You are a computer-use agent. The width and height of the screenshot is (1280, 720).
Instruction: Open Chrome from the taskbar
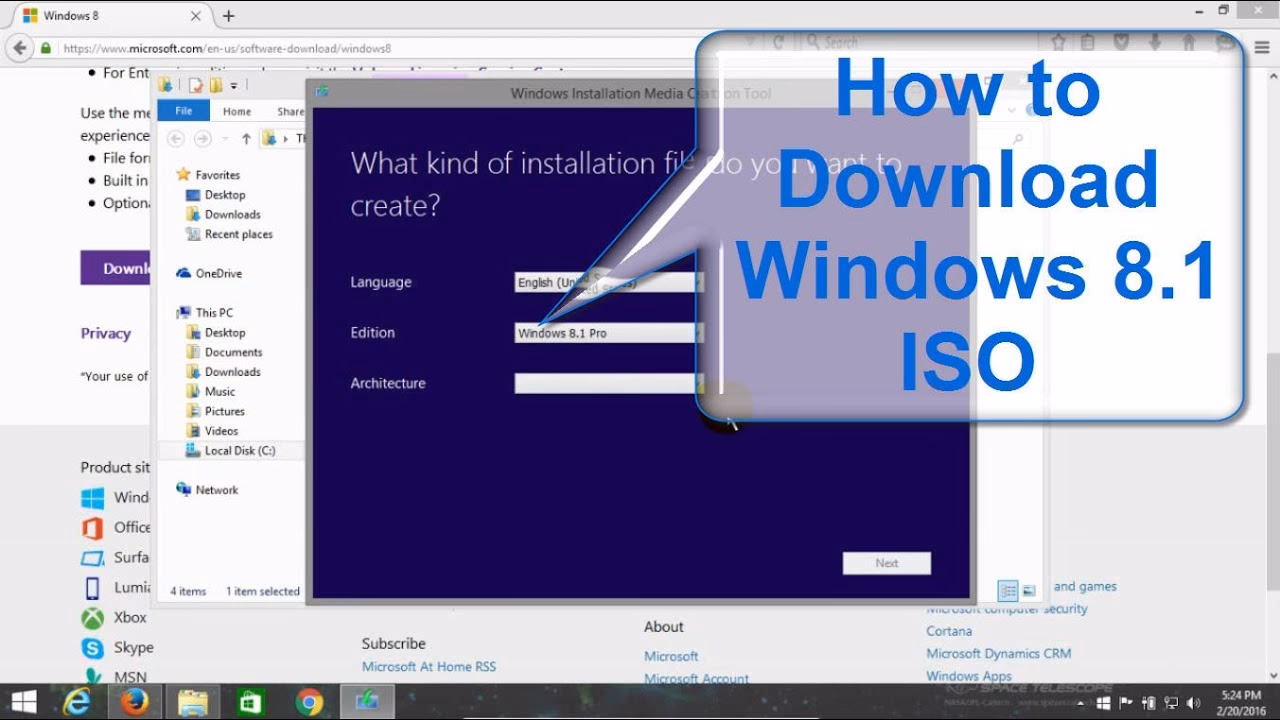(309, 700)
